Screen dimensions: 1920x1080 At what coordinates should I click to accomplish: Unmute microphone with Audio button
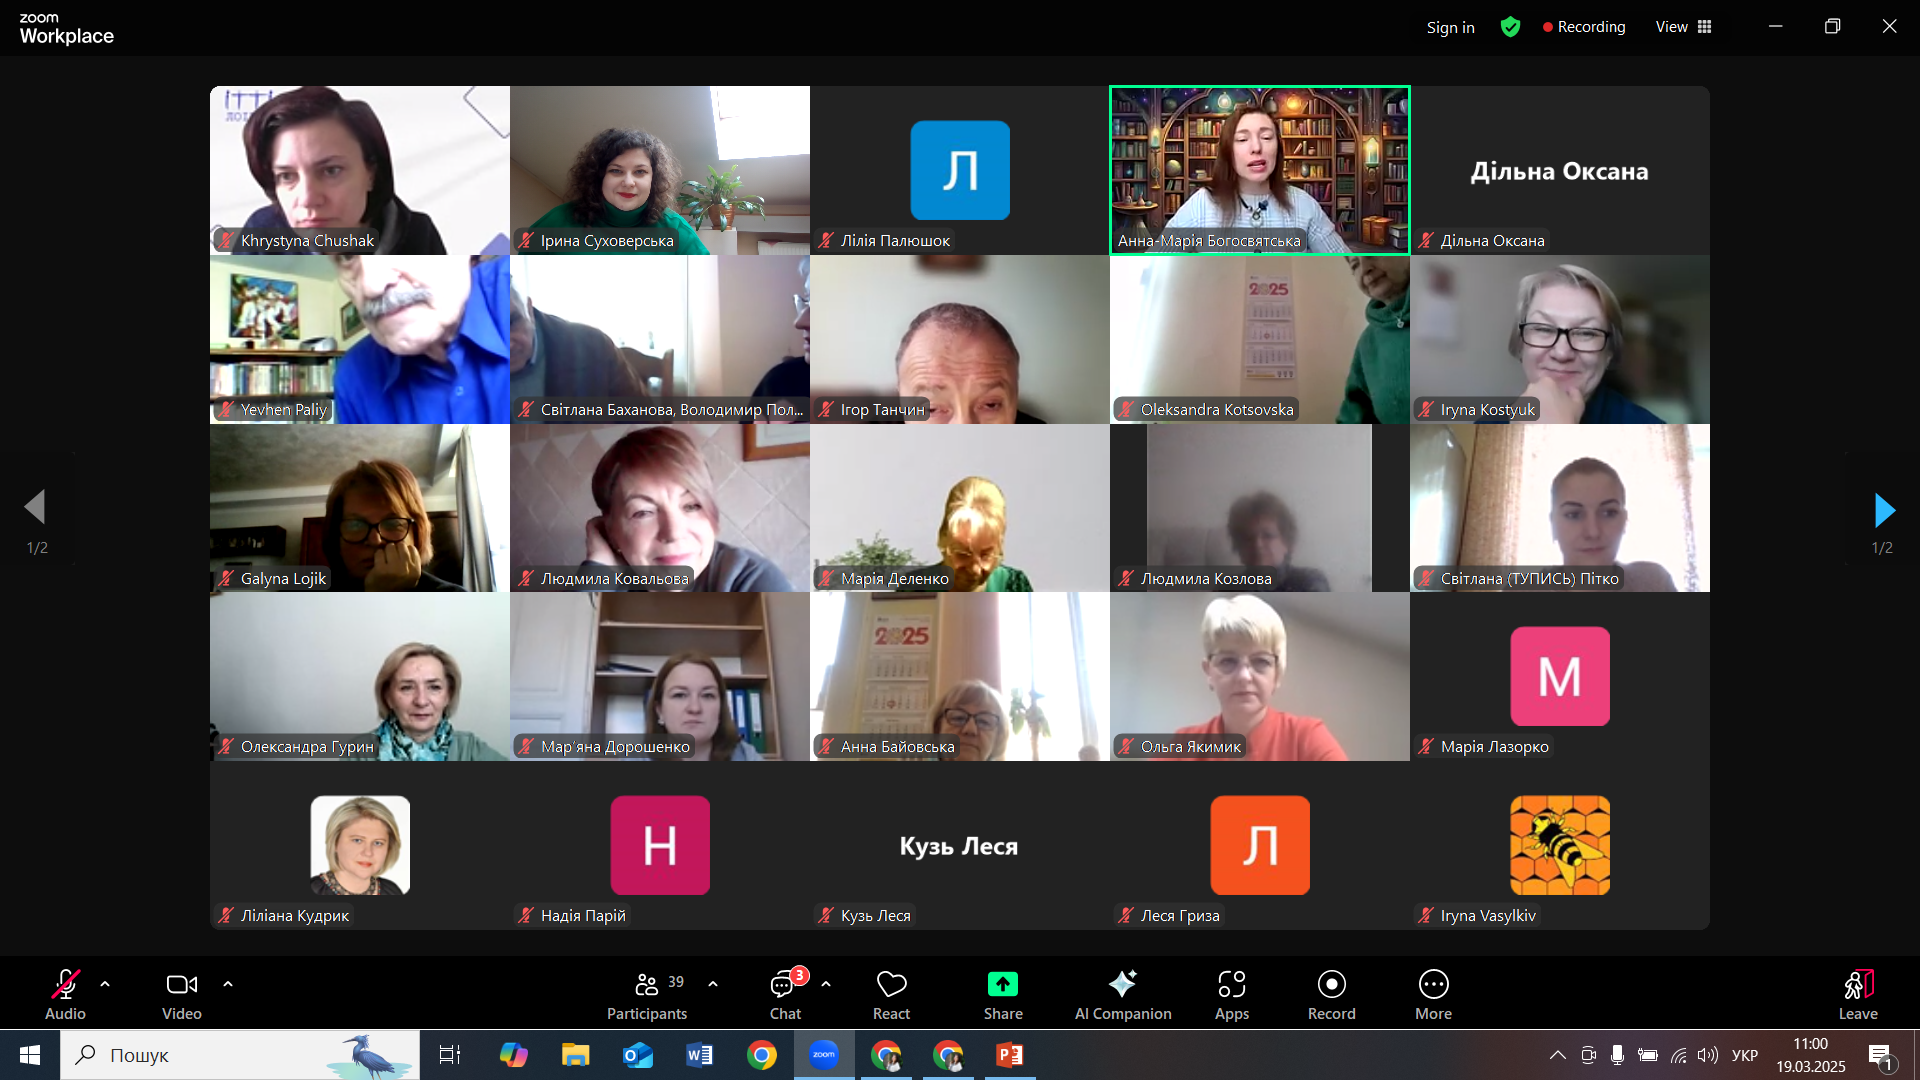point(65,986)
